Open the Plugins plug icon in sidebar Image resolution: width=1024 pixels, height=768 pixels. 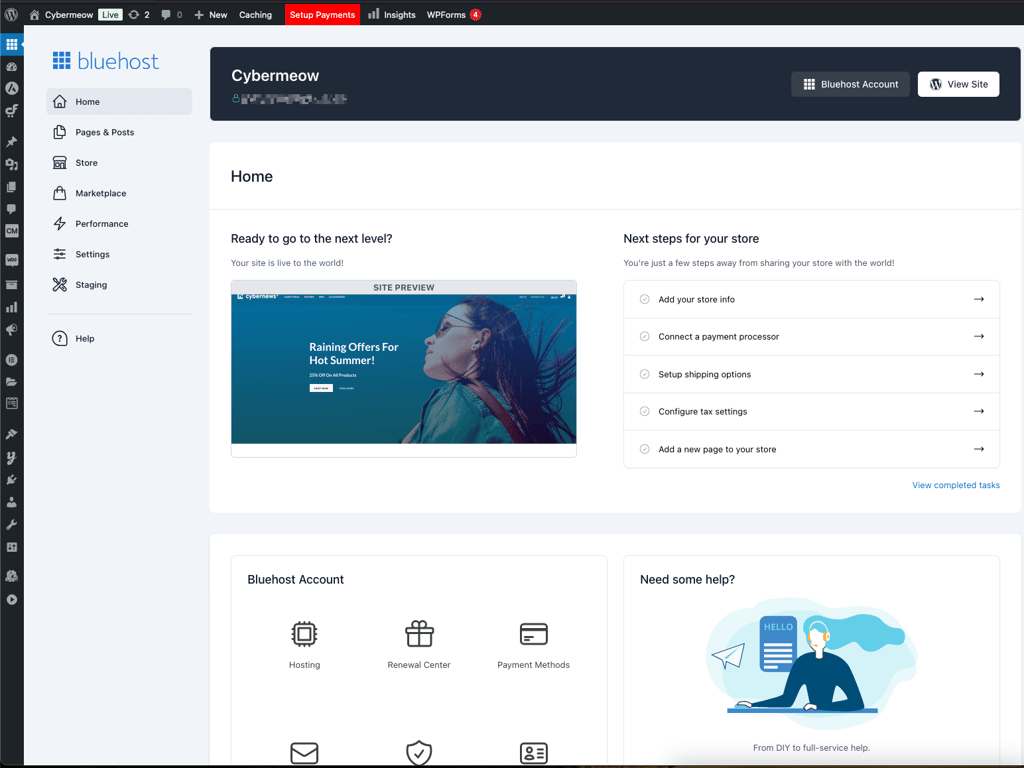pos(12,479)
